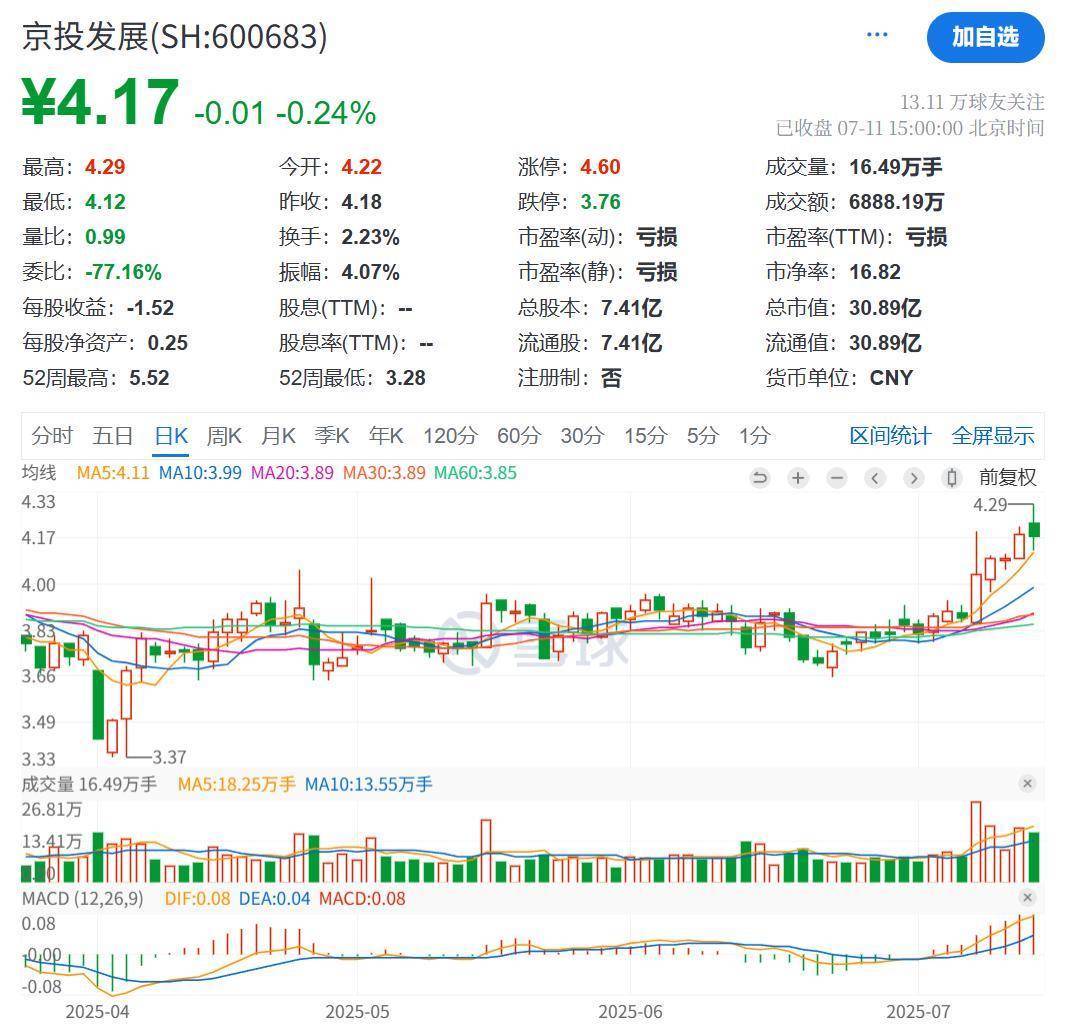Viewport: 1067px width, 1035px height.
Task: Click the DEA:0.04 value label
Action: (274, 898)
